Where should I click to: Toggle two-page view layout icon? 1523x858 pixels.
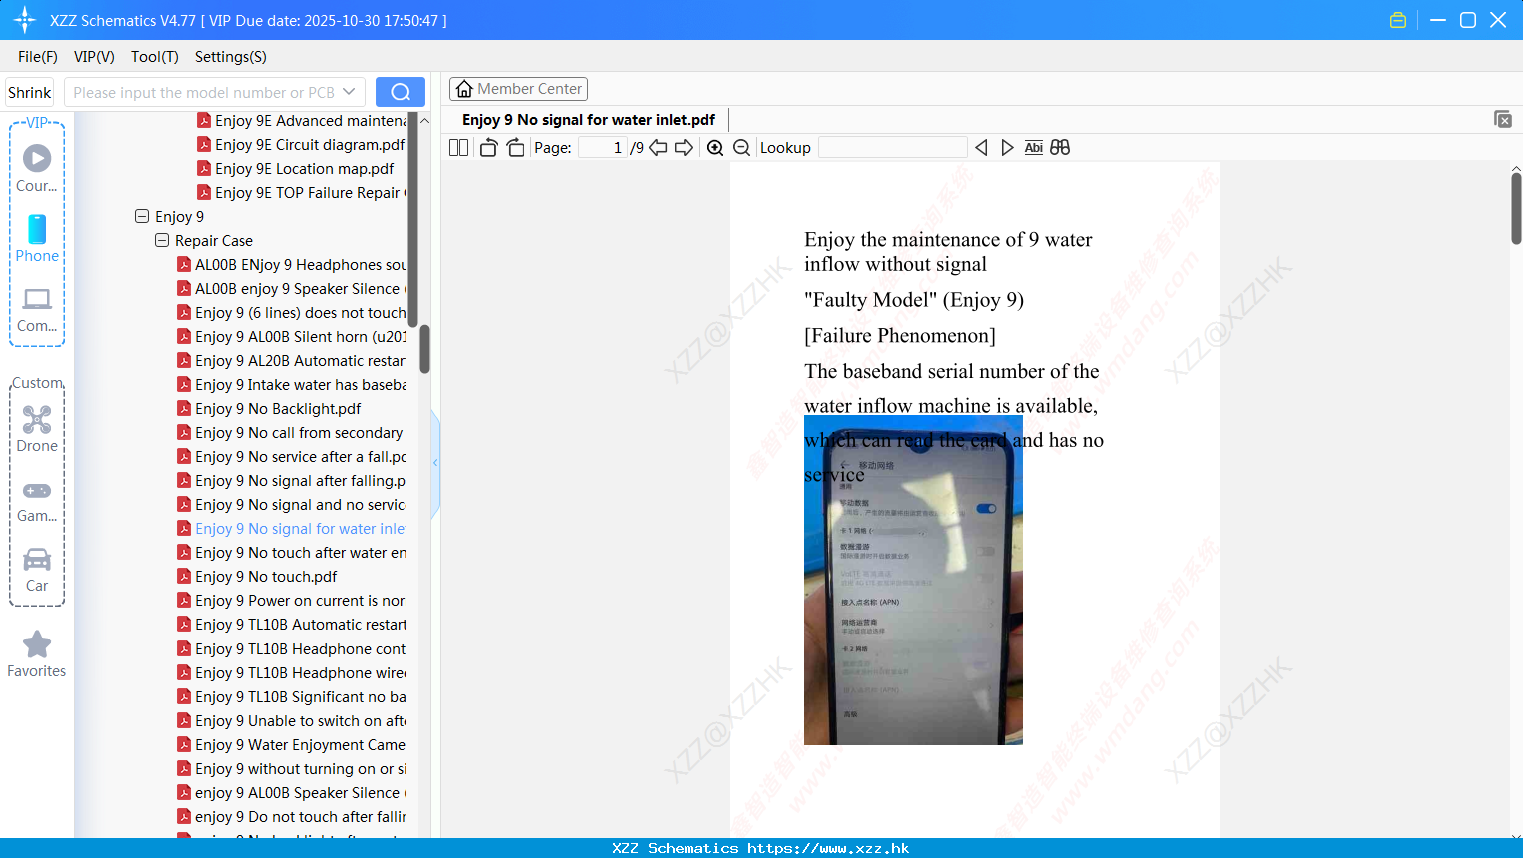click(458, 148)
